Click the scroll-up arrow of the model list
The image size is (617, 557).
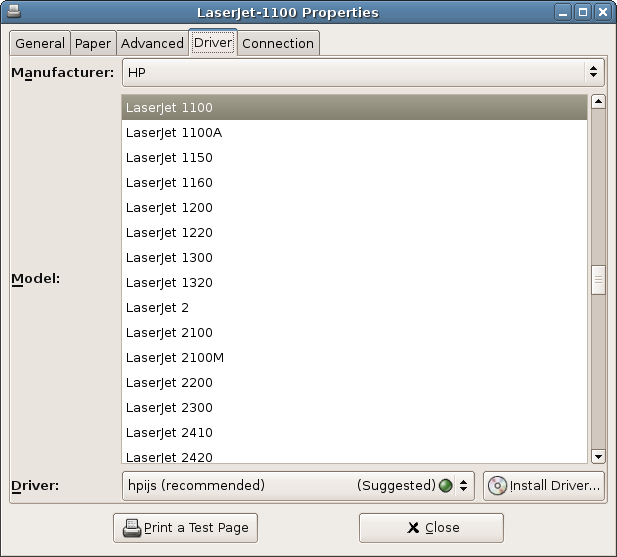point(598,101)
